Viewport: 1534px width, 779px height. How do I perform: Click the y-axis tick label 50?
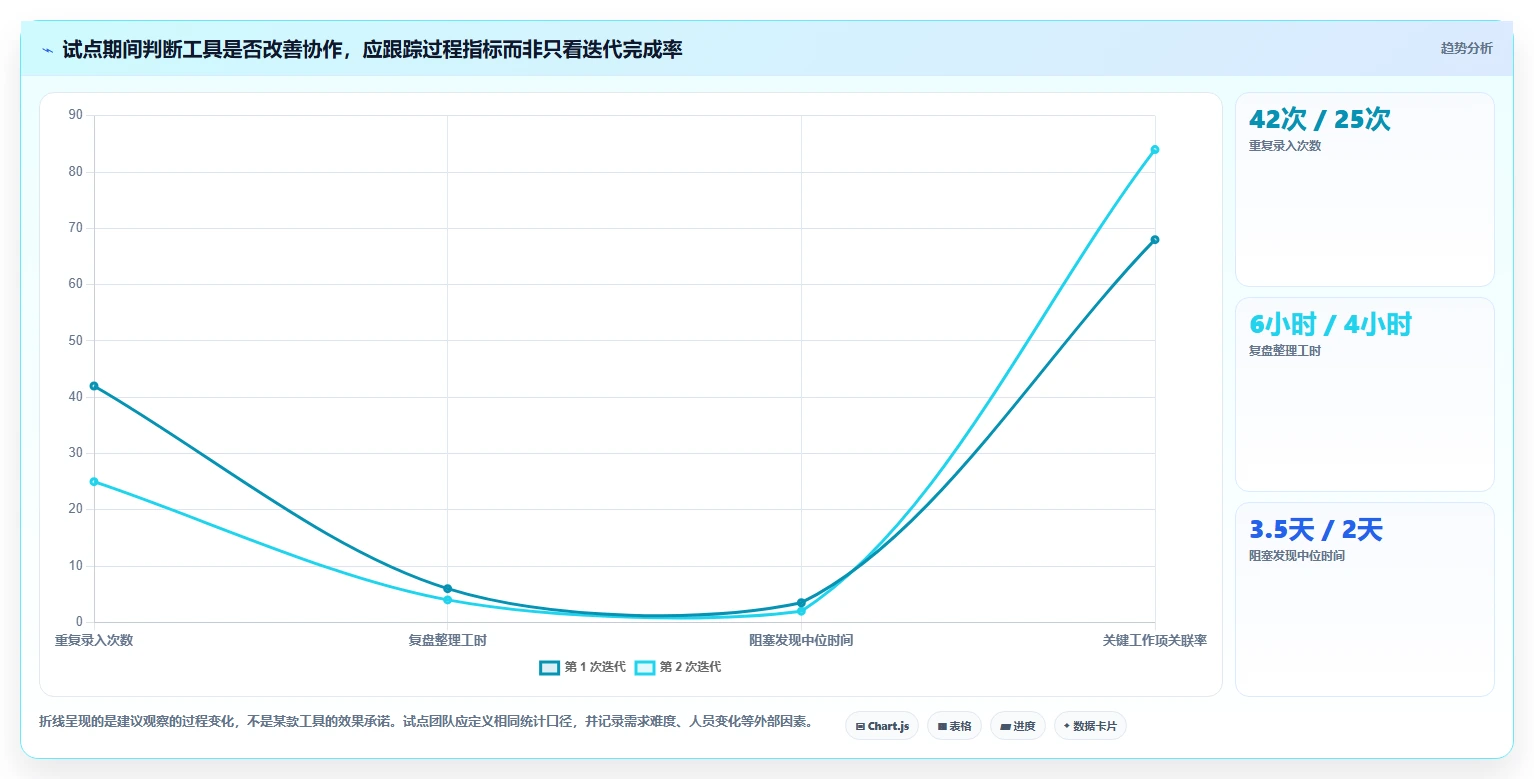(x=76, y=341)
